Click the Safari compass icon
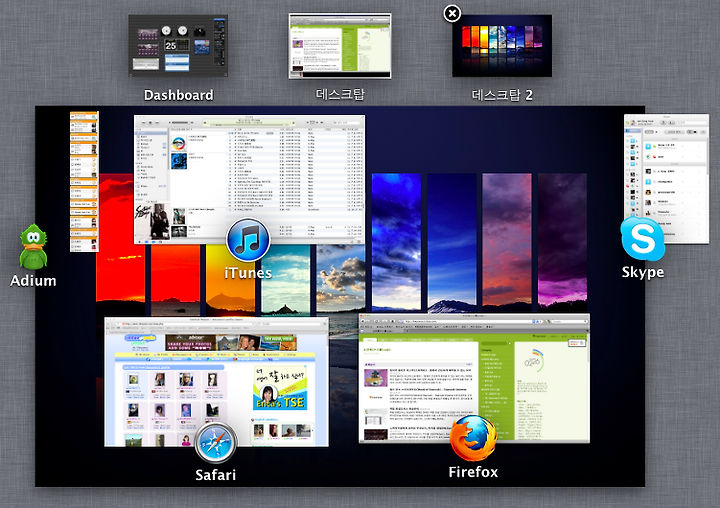The height and width of the screenshot is (508, 720). [x=216, y=443]
